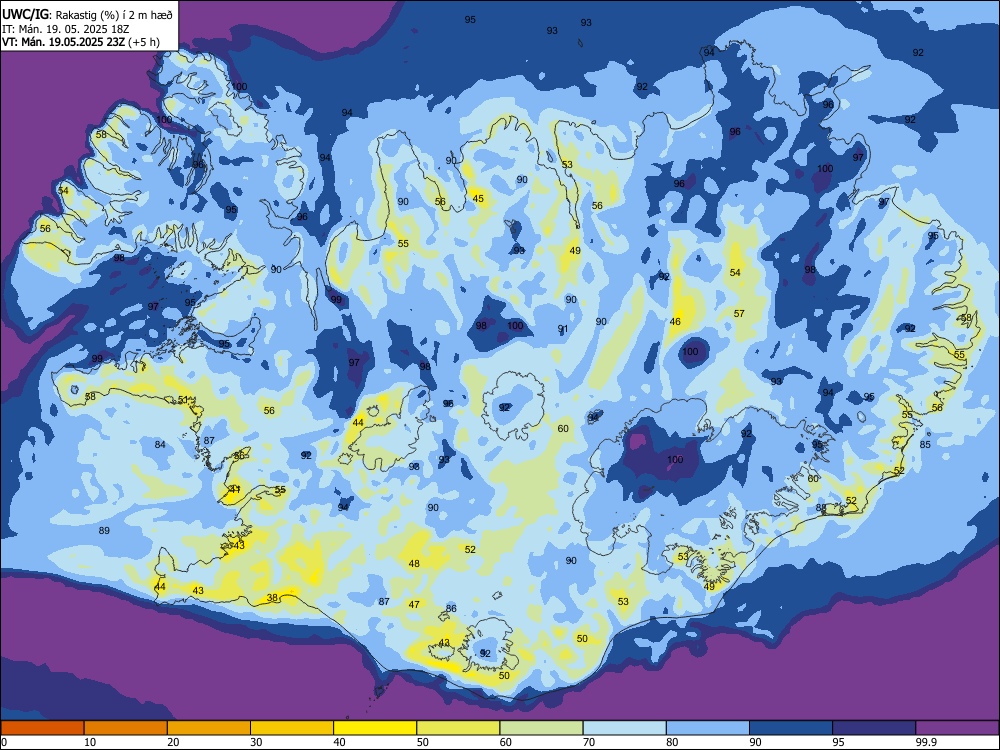This screenshot has height=750, width=1000.
Task: Click the 'VT: Mán. 19.05.2025 23Z (+5 h)' line
Action: 81,42
